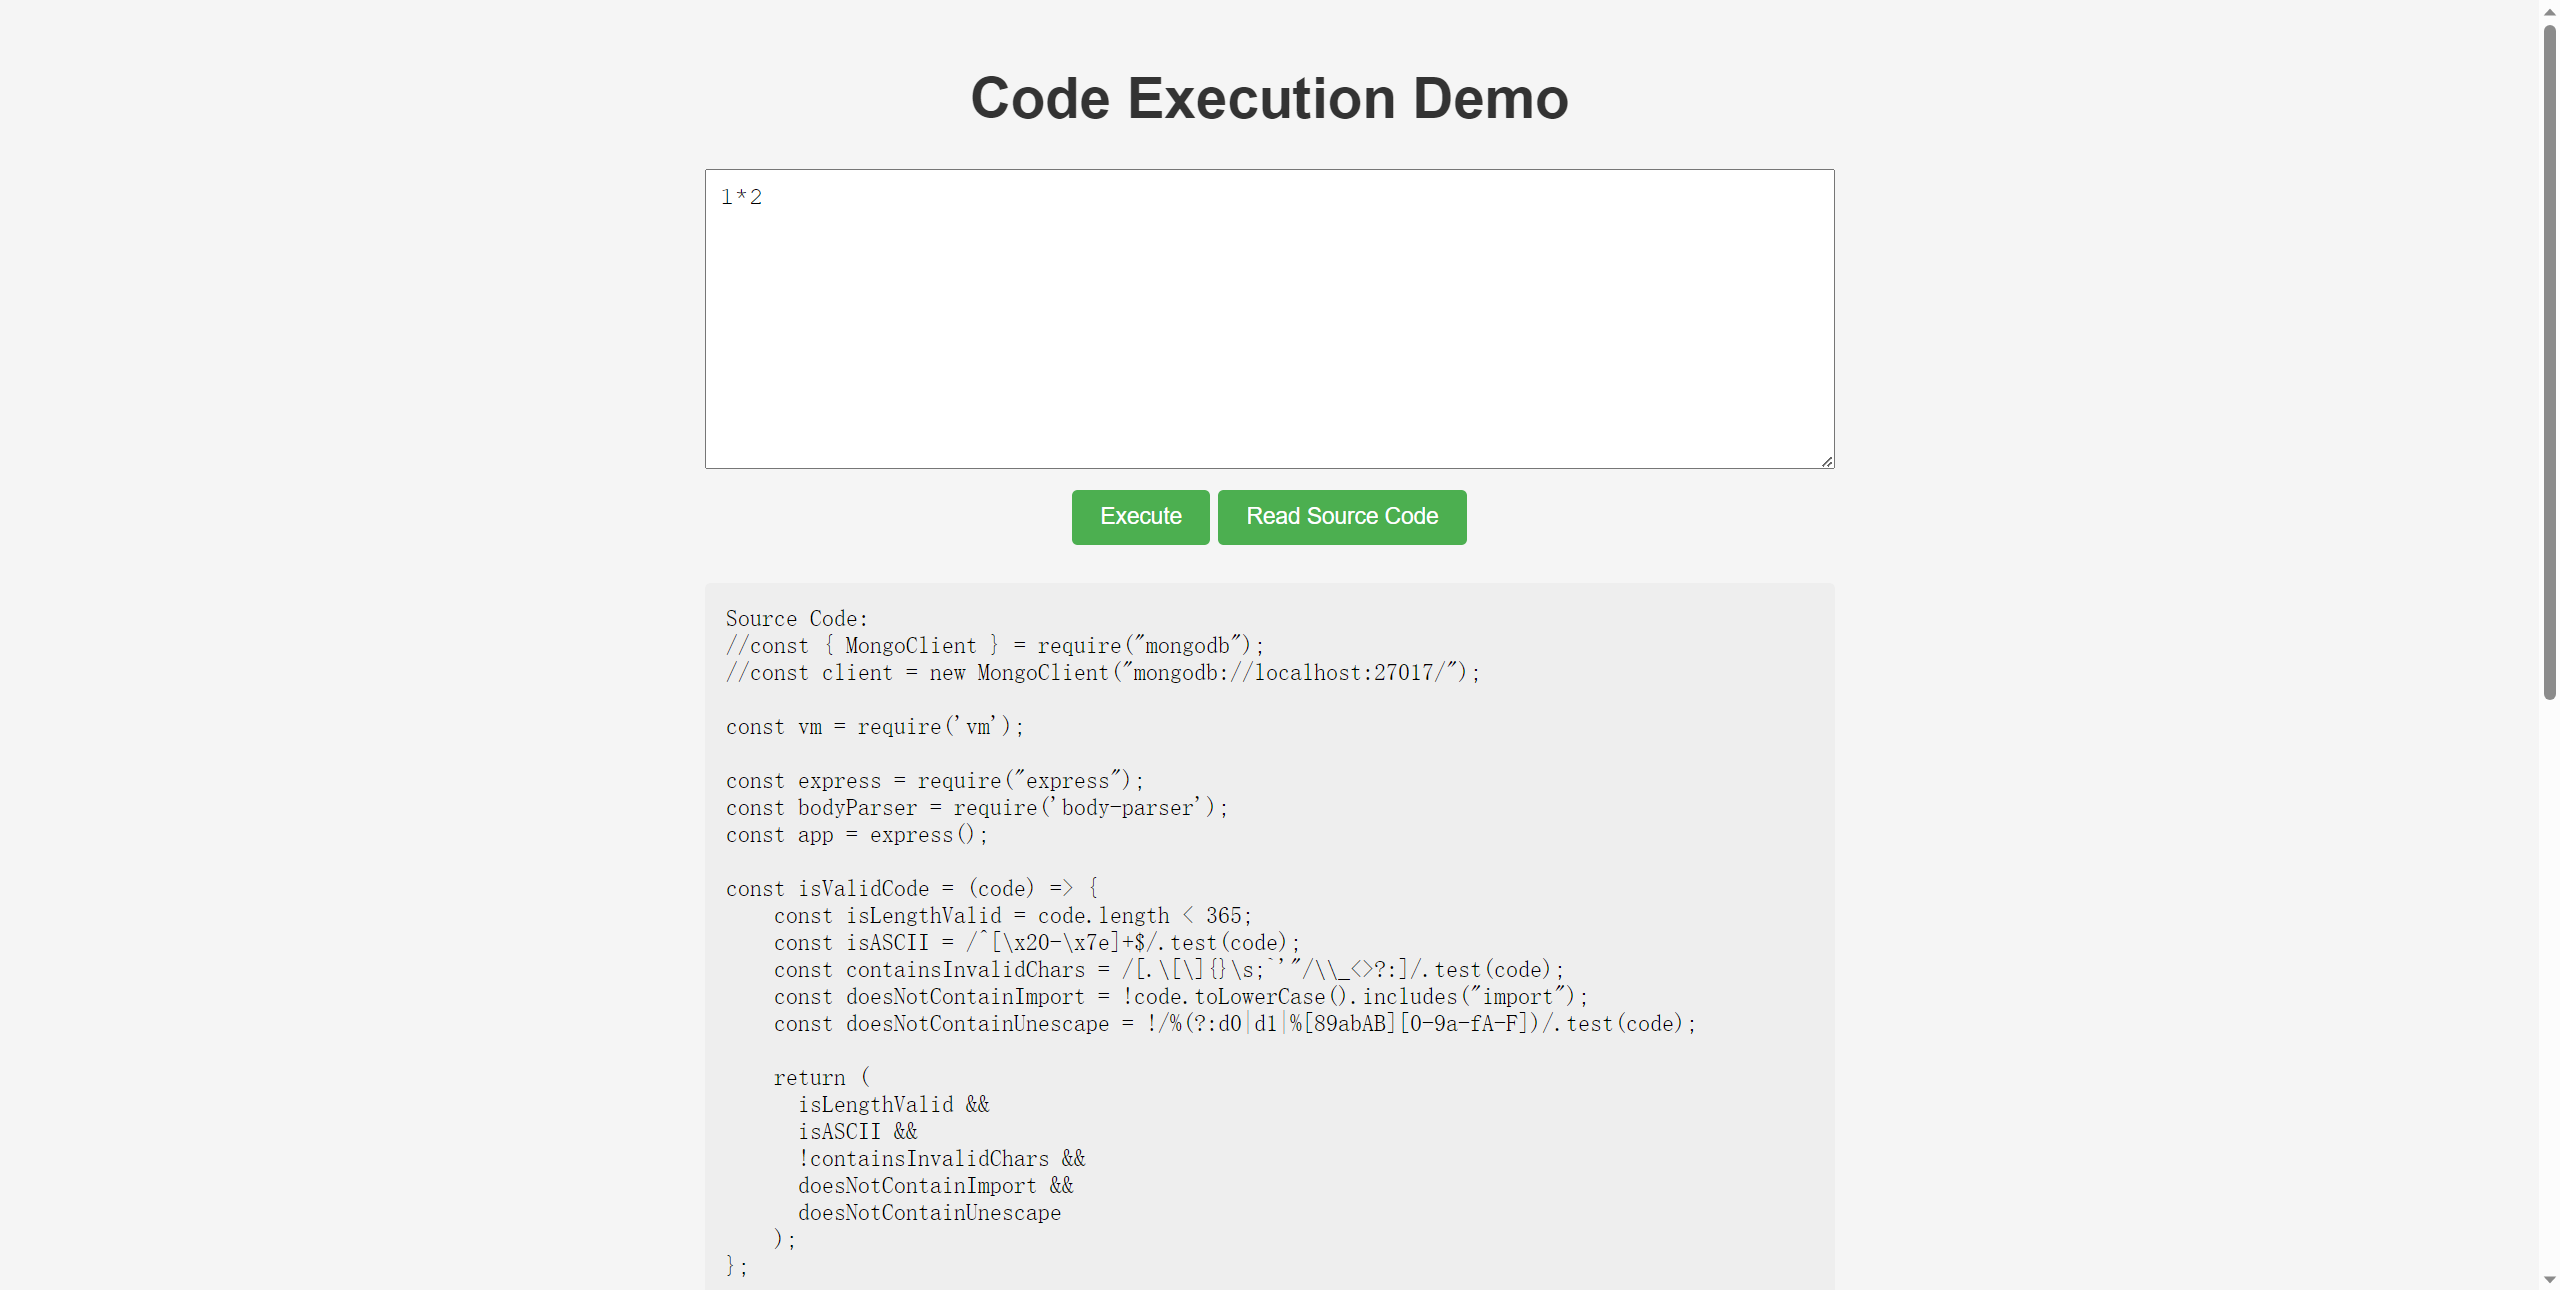Click the containsInvalidChars regex line

(1168, 970)
